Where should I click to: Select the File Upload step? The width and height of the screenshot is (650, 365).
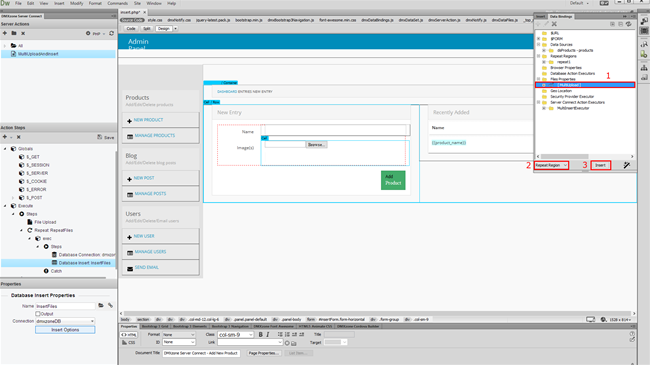[45, 222]
